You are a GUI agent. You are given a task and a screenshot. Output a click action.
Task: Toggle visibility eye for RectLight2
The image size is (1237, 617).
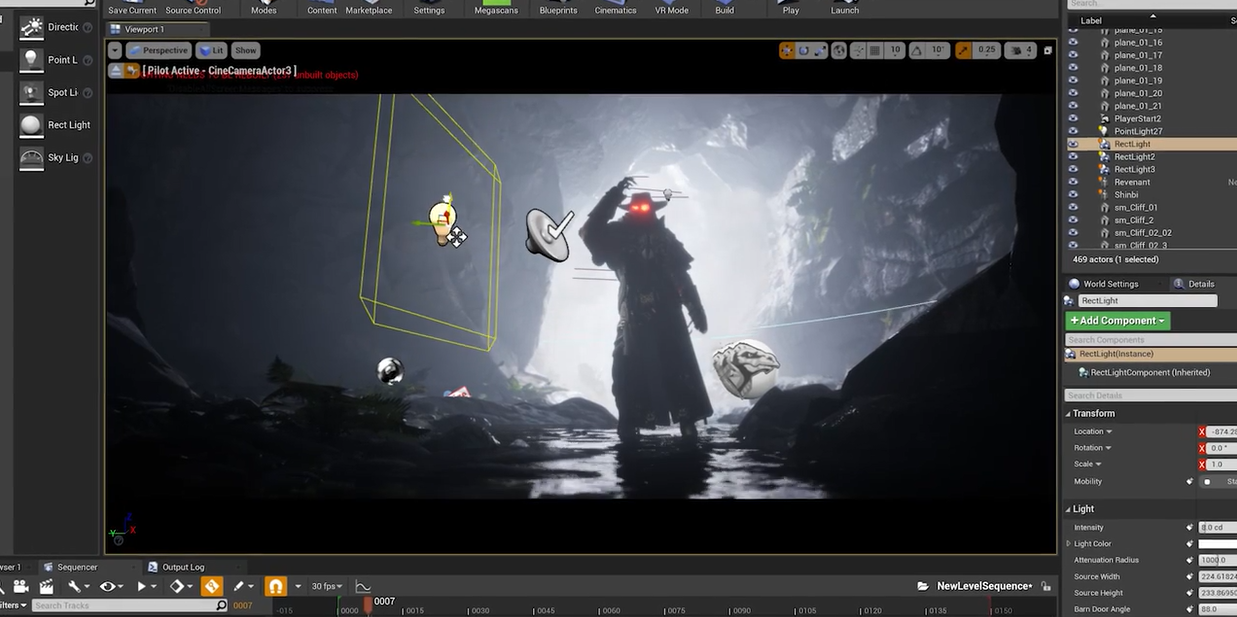pyautogui.click(x=1073, y=157)
